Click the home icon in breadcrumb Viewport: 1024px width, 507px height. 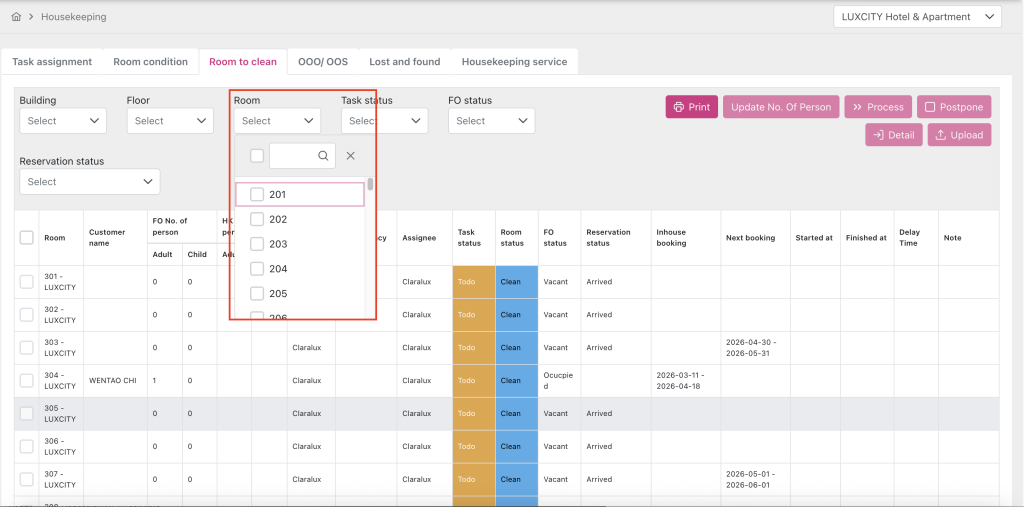click(16, 17)
